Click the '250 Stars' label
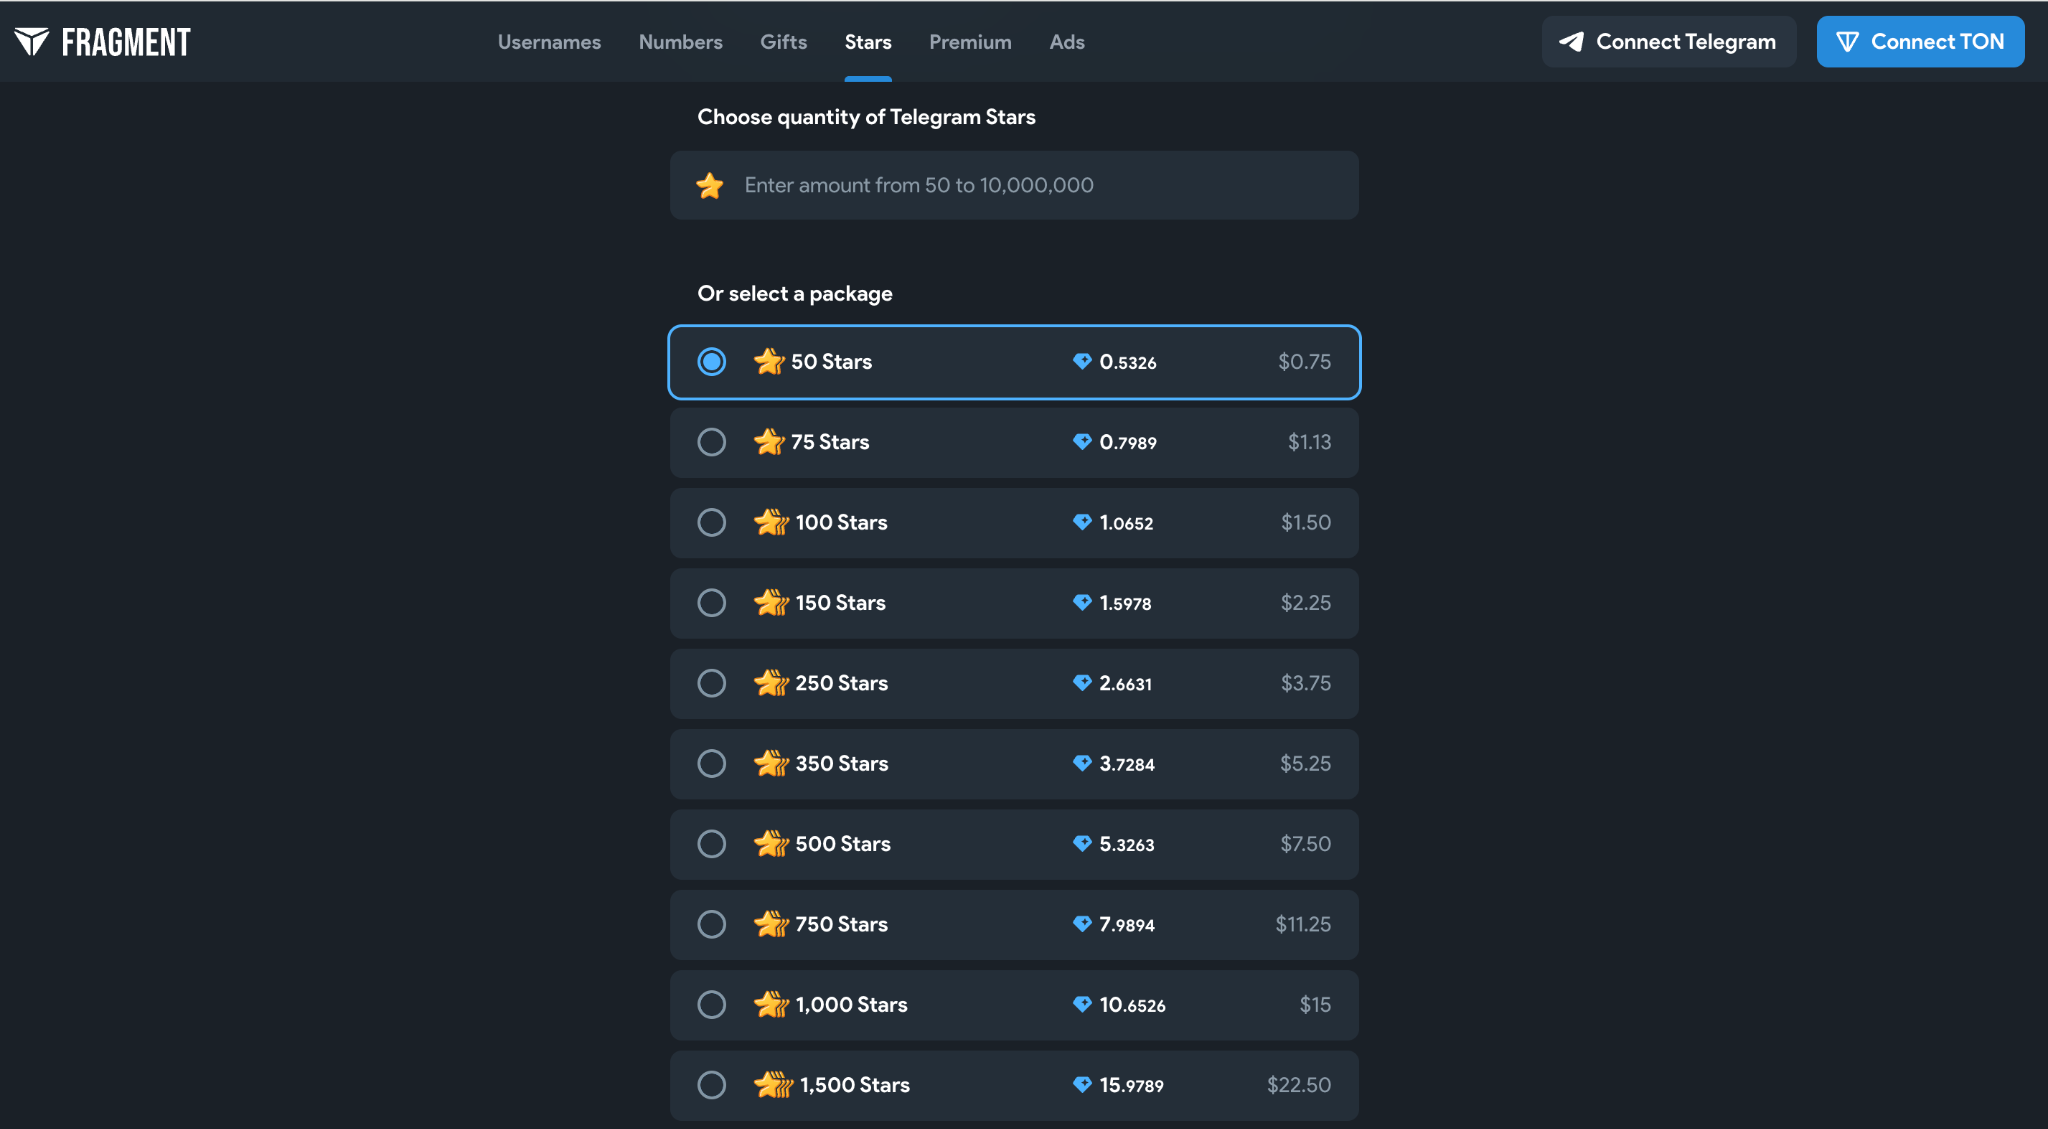Viewport: 2048px width, 1129px height. 841,682
